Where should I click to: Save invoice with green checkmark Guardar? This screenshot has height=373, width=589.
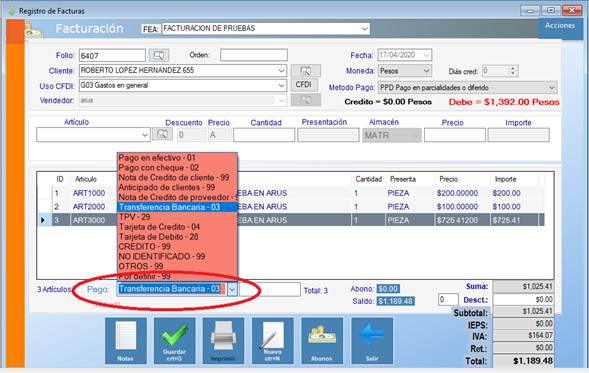pyautogui.click(x=174, y=341)
